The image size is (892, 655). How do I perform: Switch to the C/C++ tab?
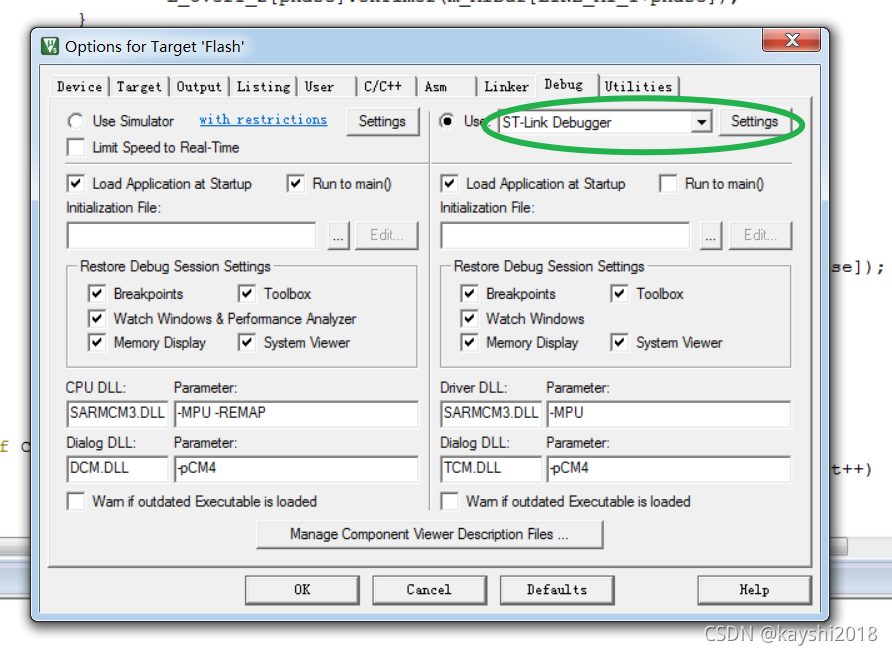(383, 86)
